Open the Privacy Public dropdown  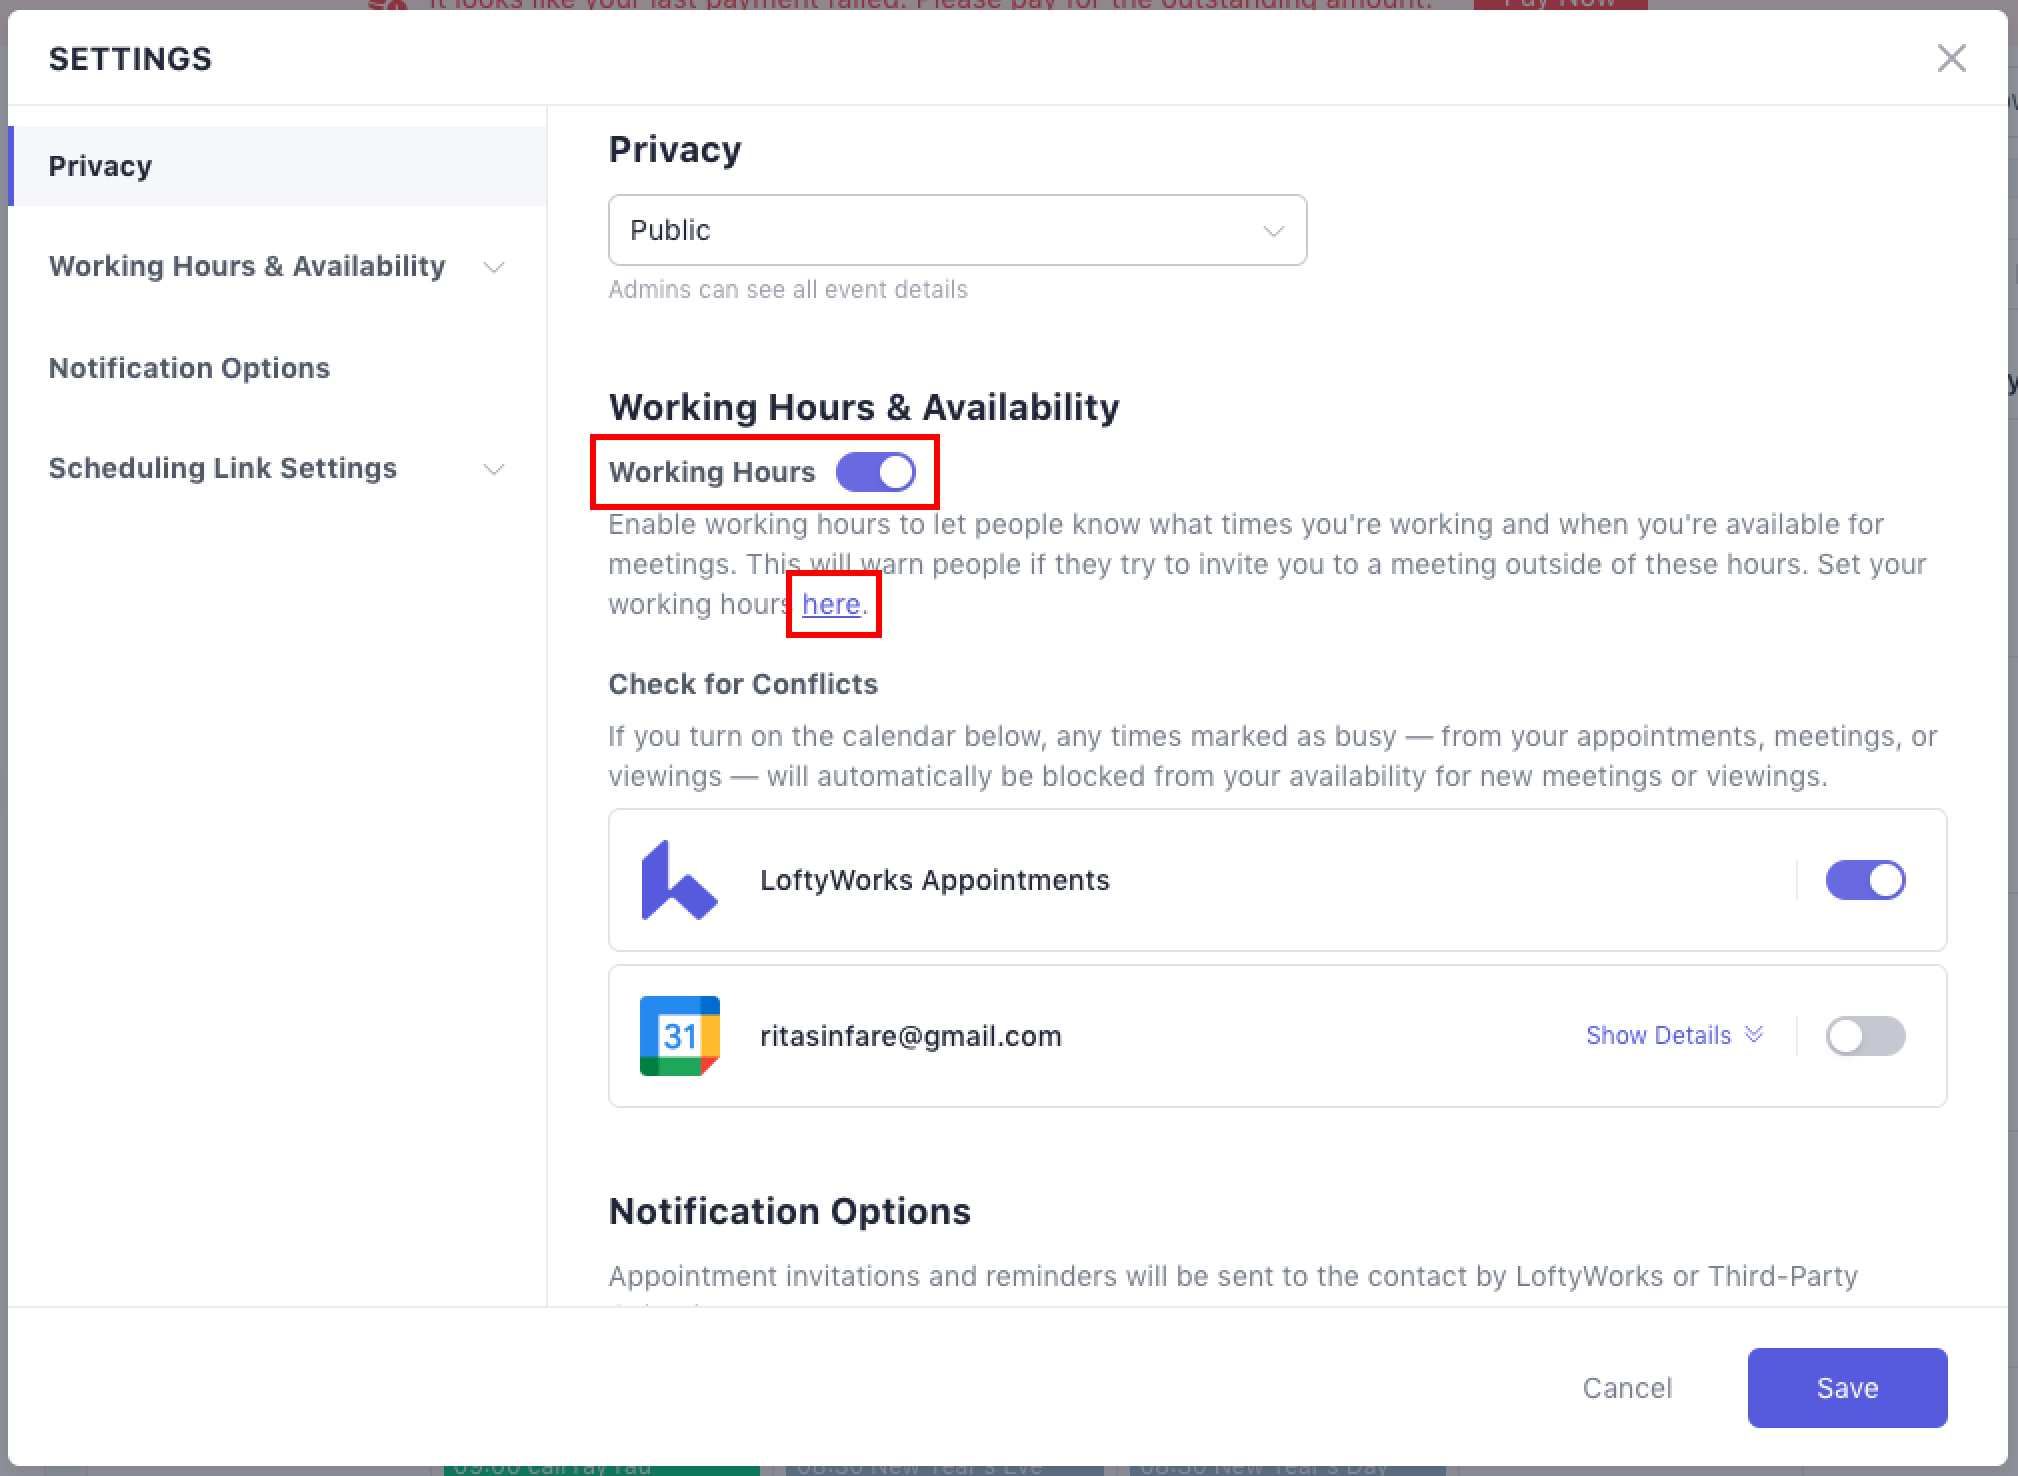(x=956, y=230)
